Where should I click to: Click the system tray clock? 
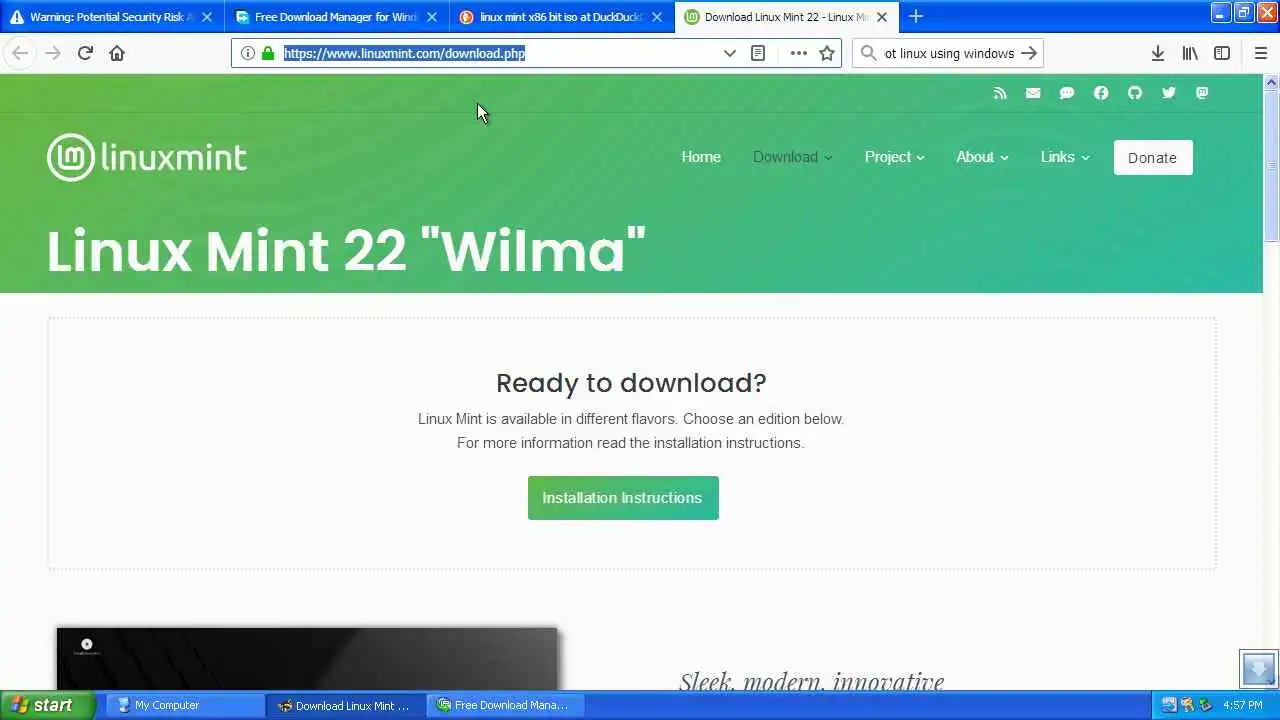(1243, 705)
